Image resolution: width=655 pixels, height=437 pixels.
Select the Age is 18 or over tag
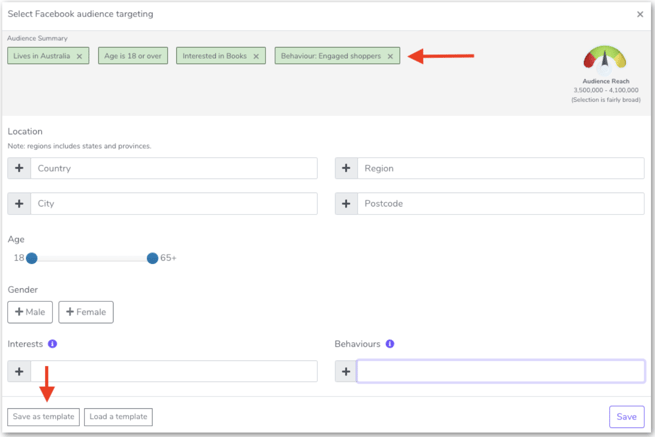[133, 56]
